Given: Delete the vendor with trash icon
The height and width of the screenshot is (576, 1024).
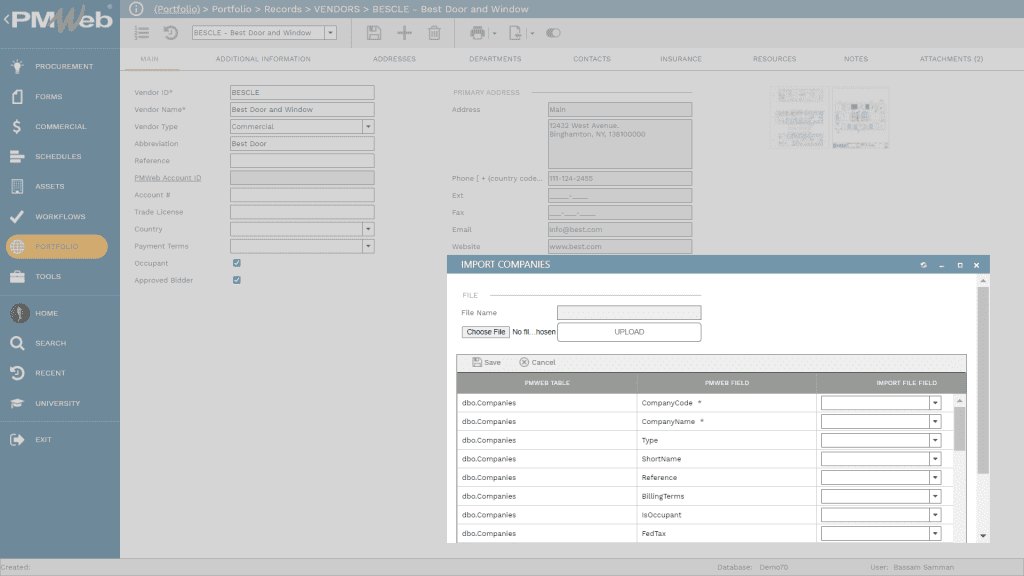Looking at the screenshot, I should pyautogui.click(x=434, y=33).
